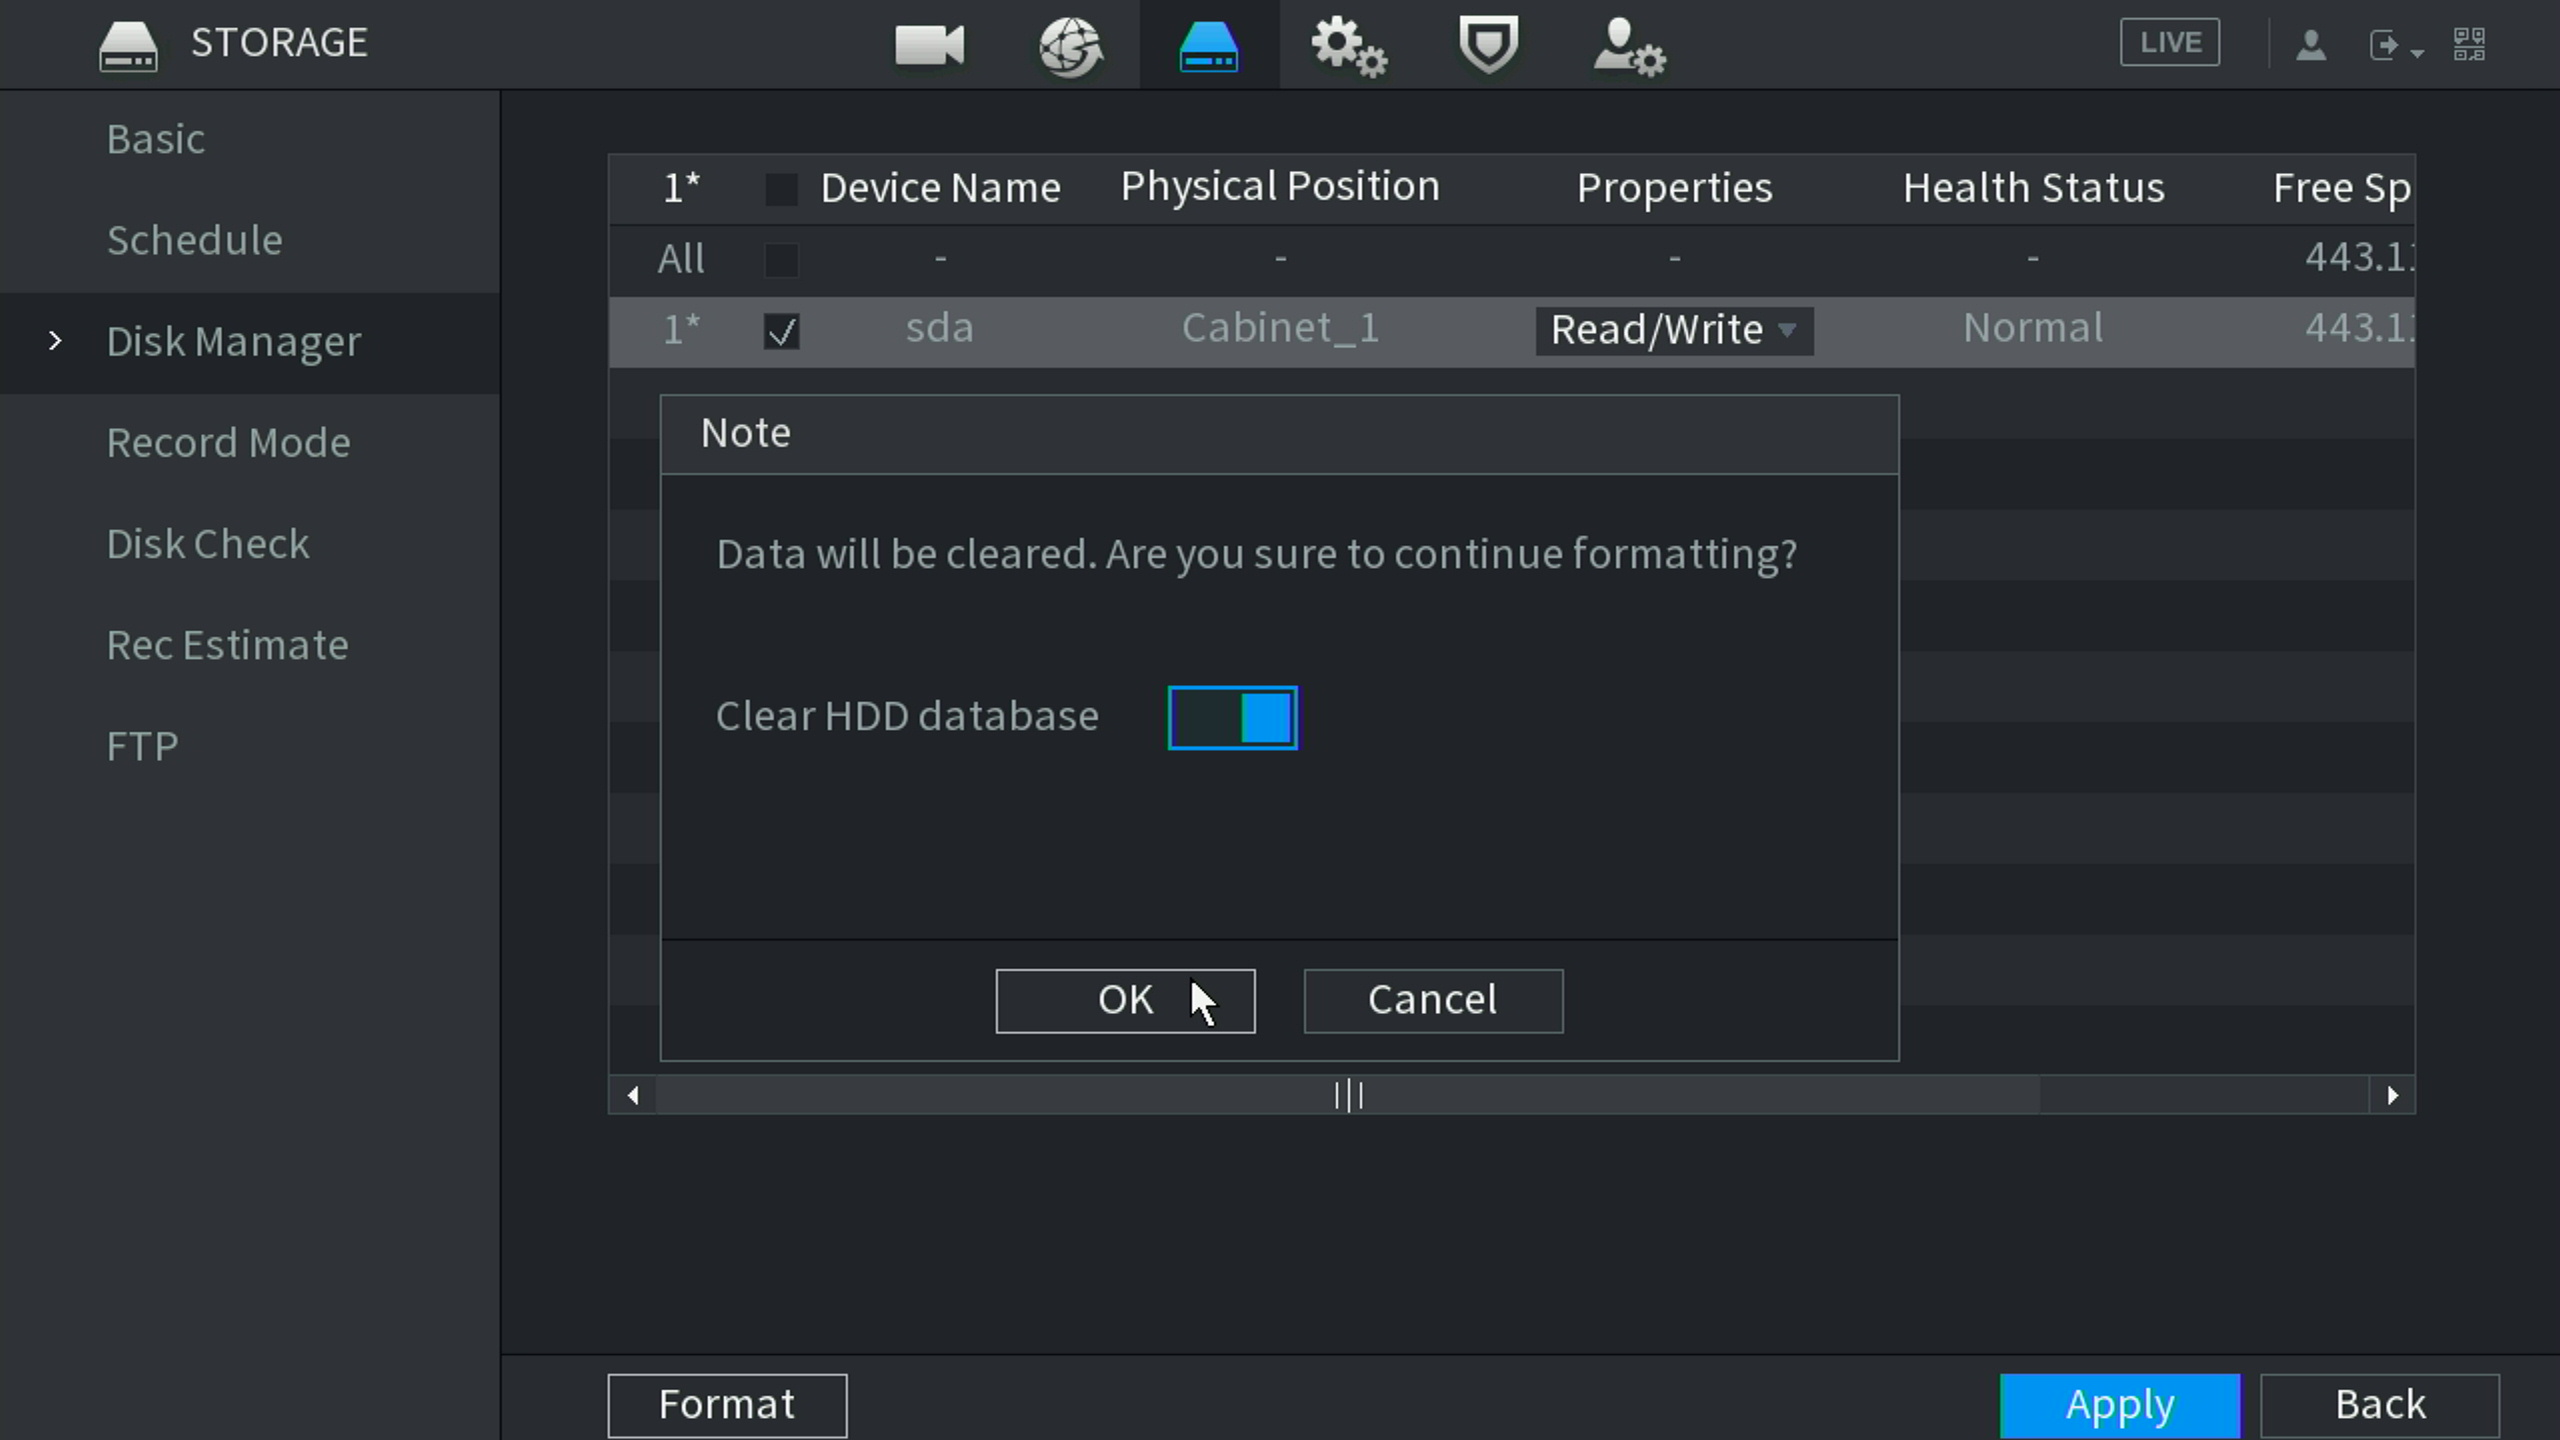Check the All disks checkbox
This screenshot has width=2560, height=1440.
[781, 259]
